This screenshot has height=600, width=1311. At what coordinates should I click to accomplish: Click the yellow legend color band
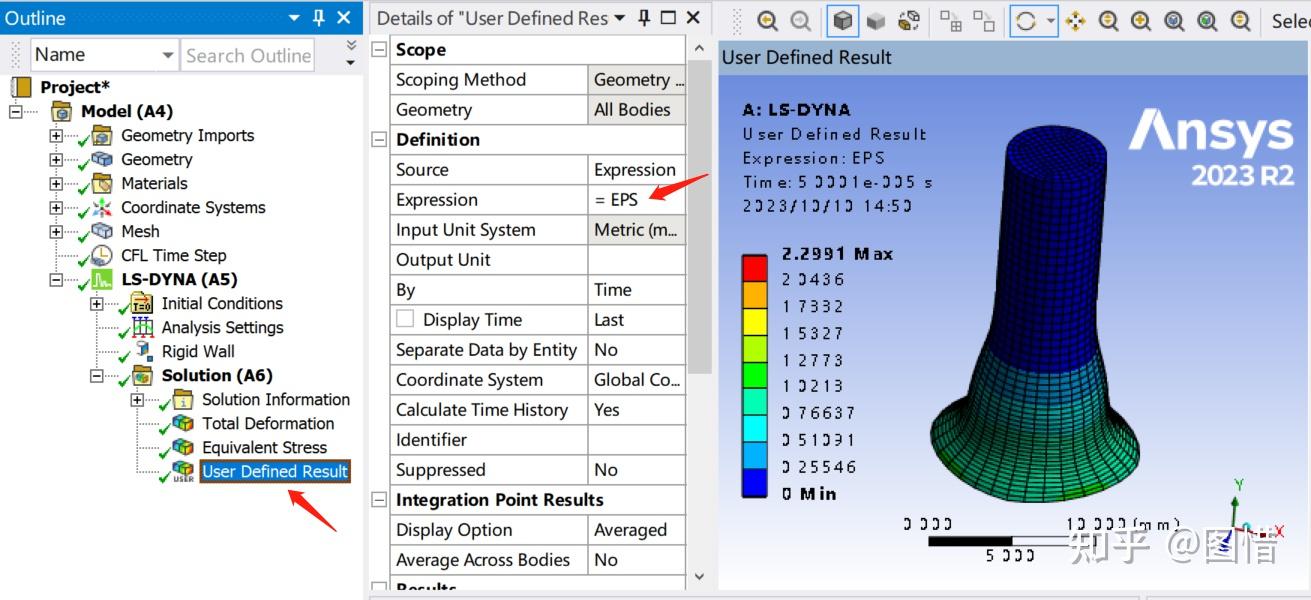pyautogui.click(x=755, y=321)
